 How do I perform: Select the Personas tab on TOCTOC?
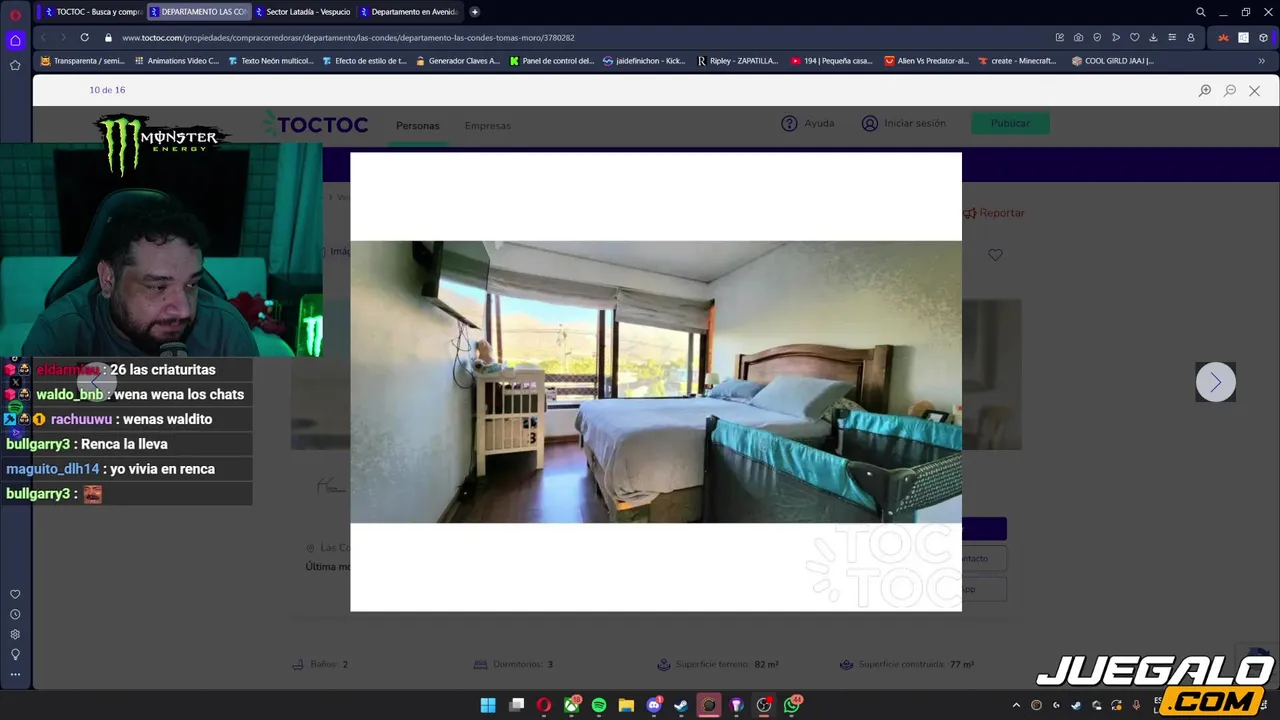pyautogui.click(x=417, y=126)
